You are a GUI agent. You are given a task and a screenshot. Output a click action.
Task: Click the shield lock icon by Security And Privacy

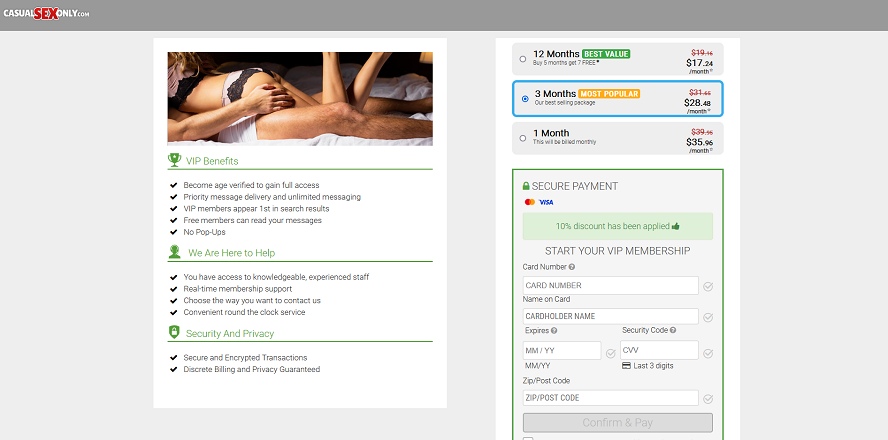[174, 332]
